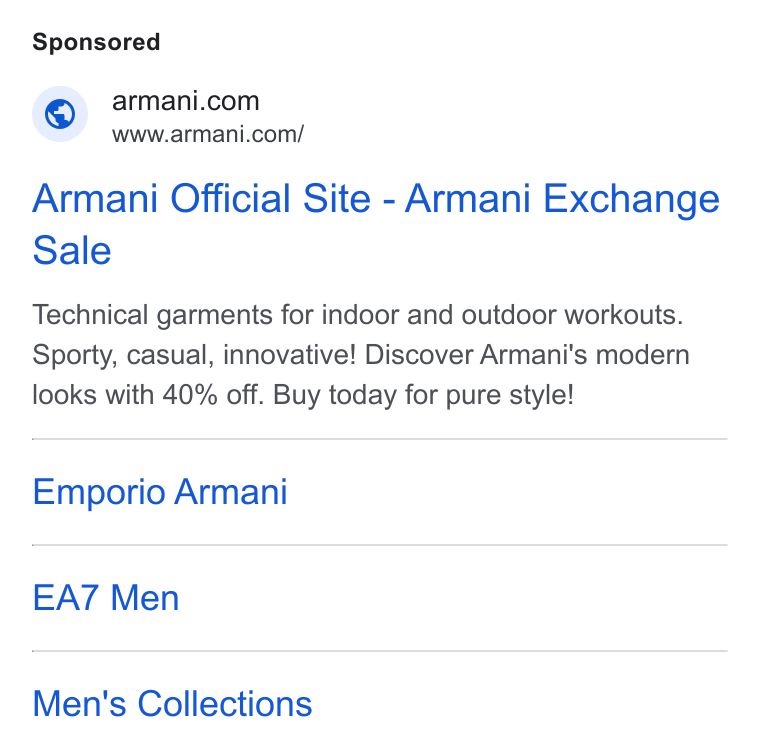Open the Armani Official Site ad headline
Screen dimensions: 760x756
(x=376, y=224)
